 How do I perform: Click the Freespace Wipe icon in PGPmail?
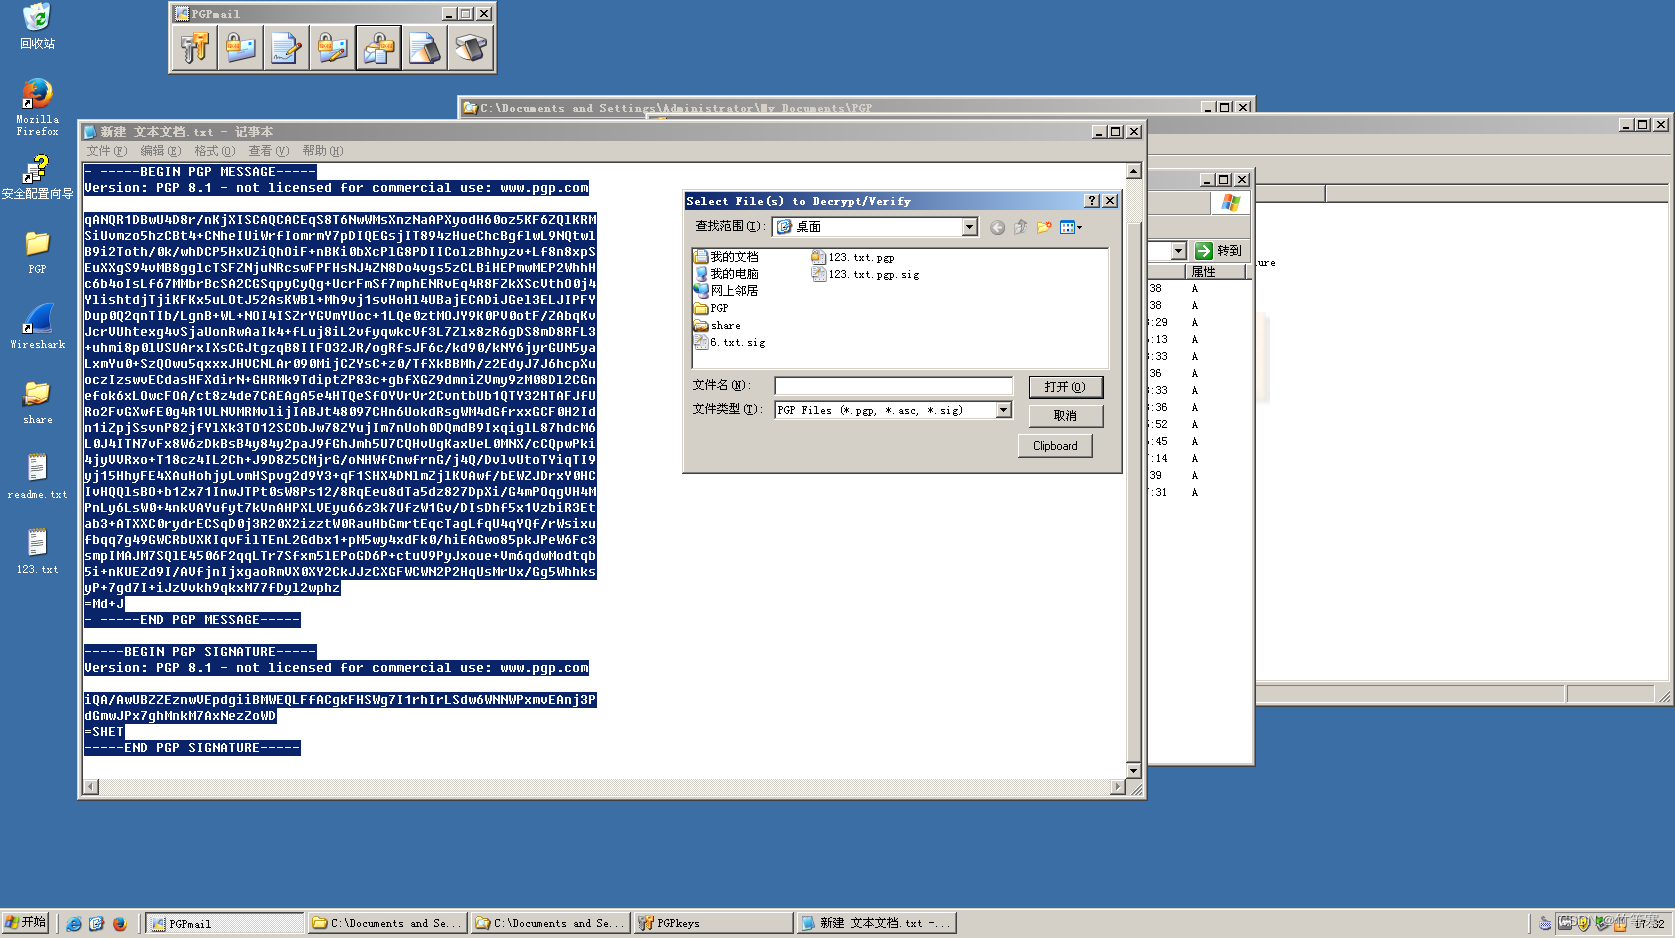(x=471, y=48)
